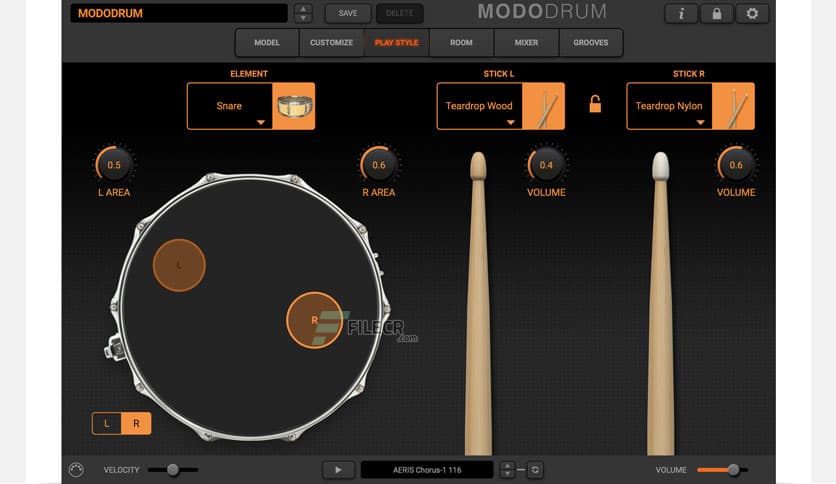Click the AERIS Chorus-1 116 groove field
Viewport: 836px width, 484px height.
point(427,470)
